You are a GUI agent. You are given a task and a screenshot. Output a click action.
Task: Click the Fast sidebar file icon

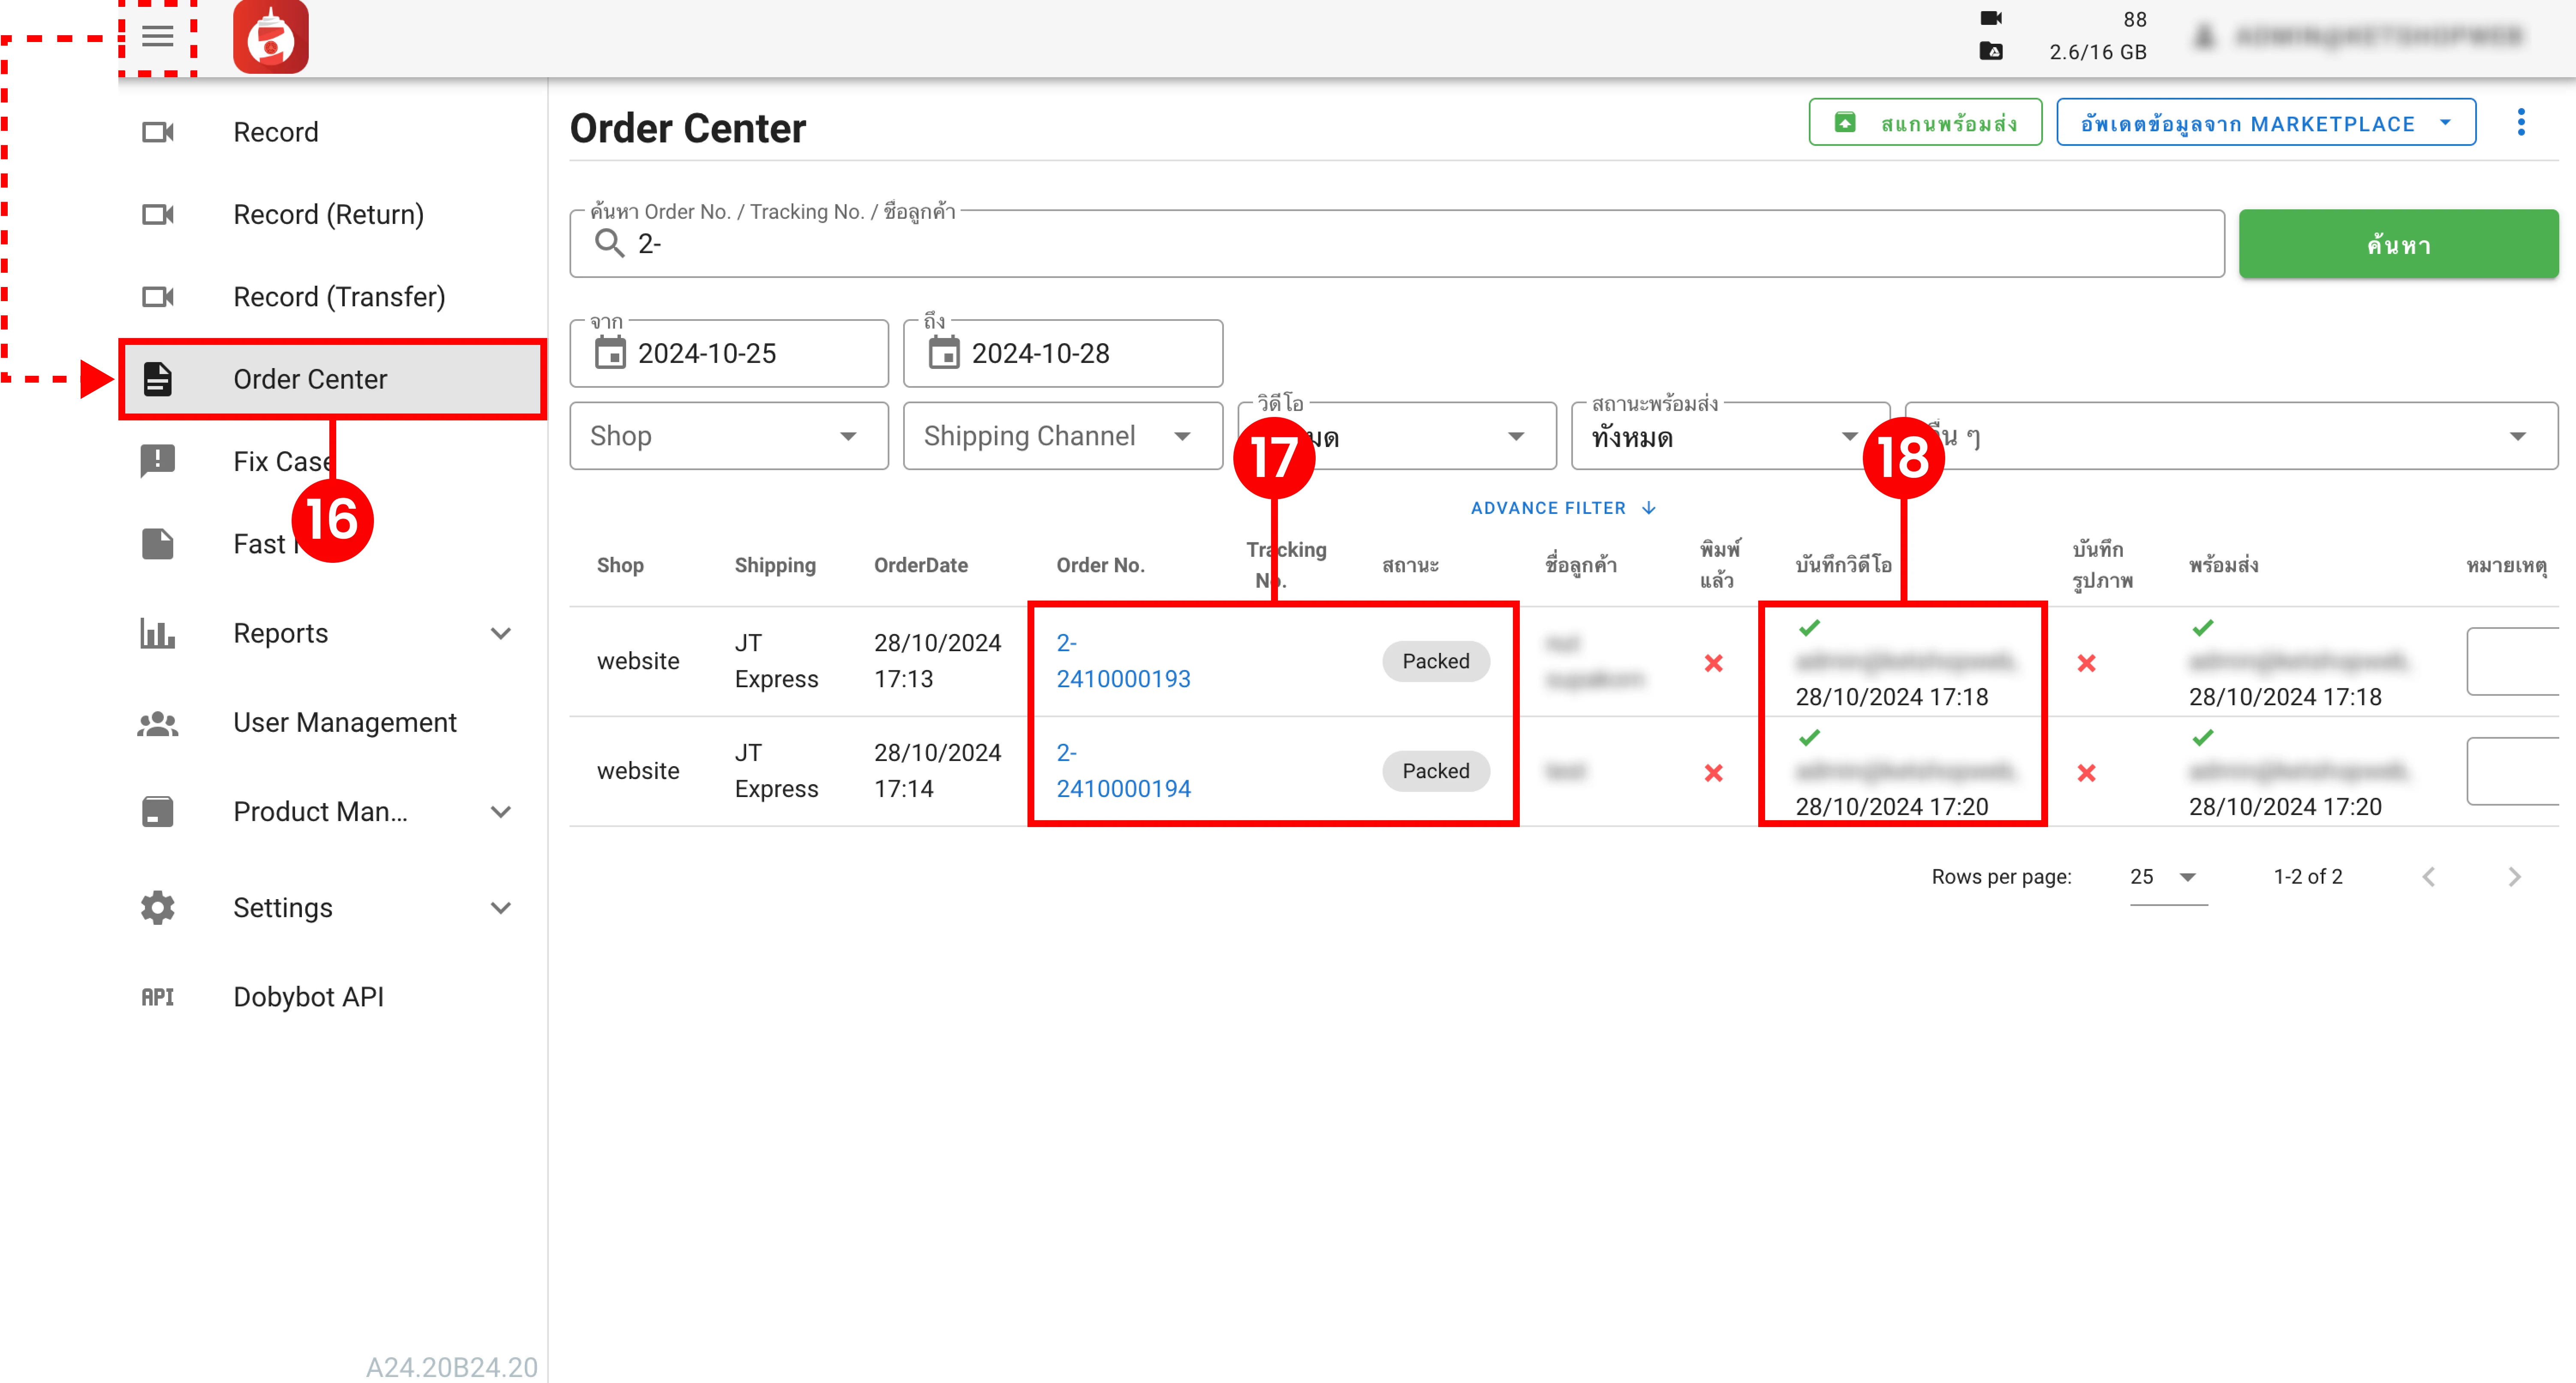click(157, 544)
